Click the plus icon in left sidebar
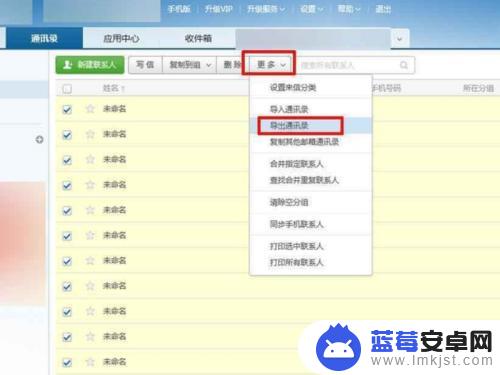The image size is (500, 375). pyautogui.click(x=39, y=140)
